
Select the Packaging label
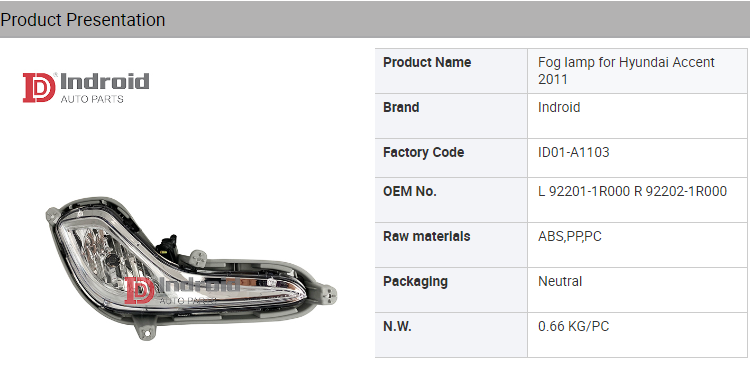pyautogui.click(x=415, y=281)
